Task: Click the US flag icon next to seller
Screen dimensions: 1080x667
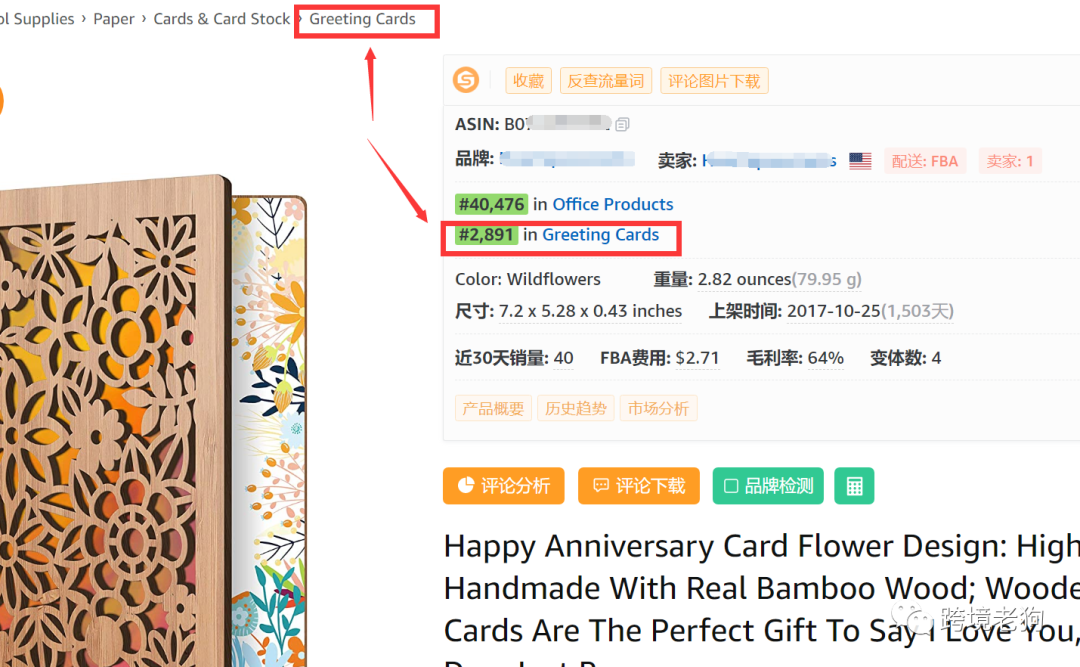Action: [860, 161]
